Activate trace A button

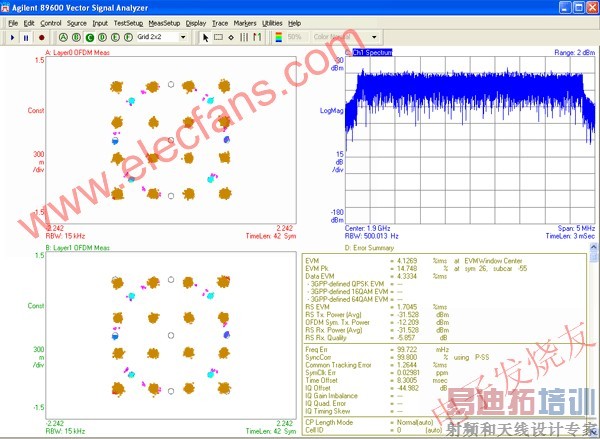(64, 37)
